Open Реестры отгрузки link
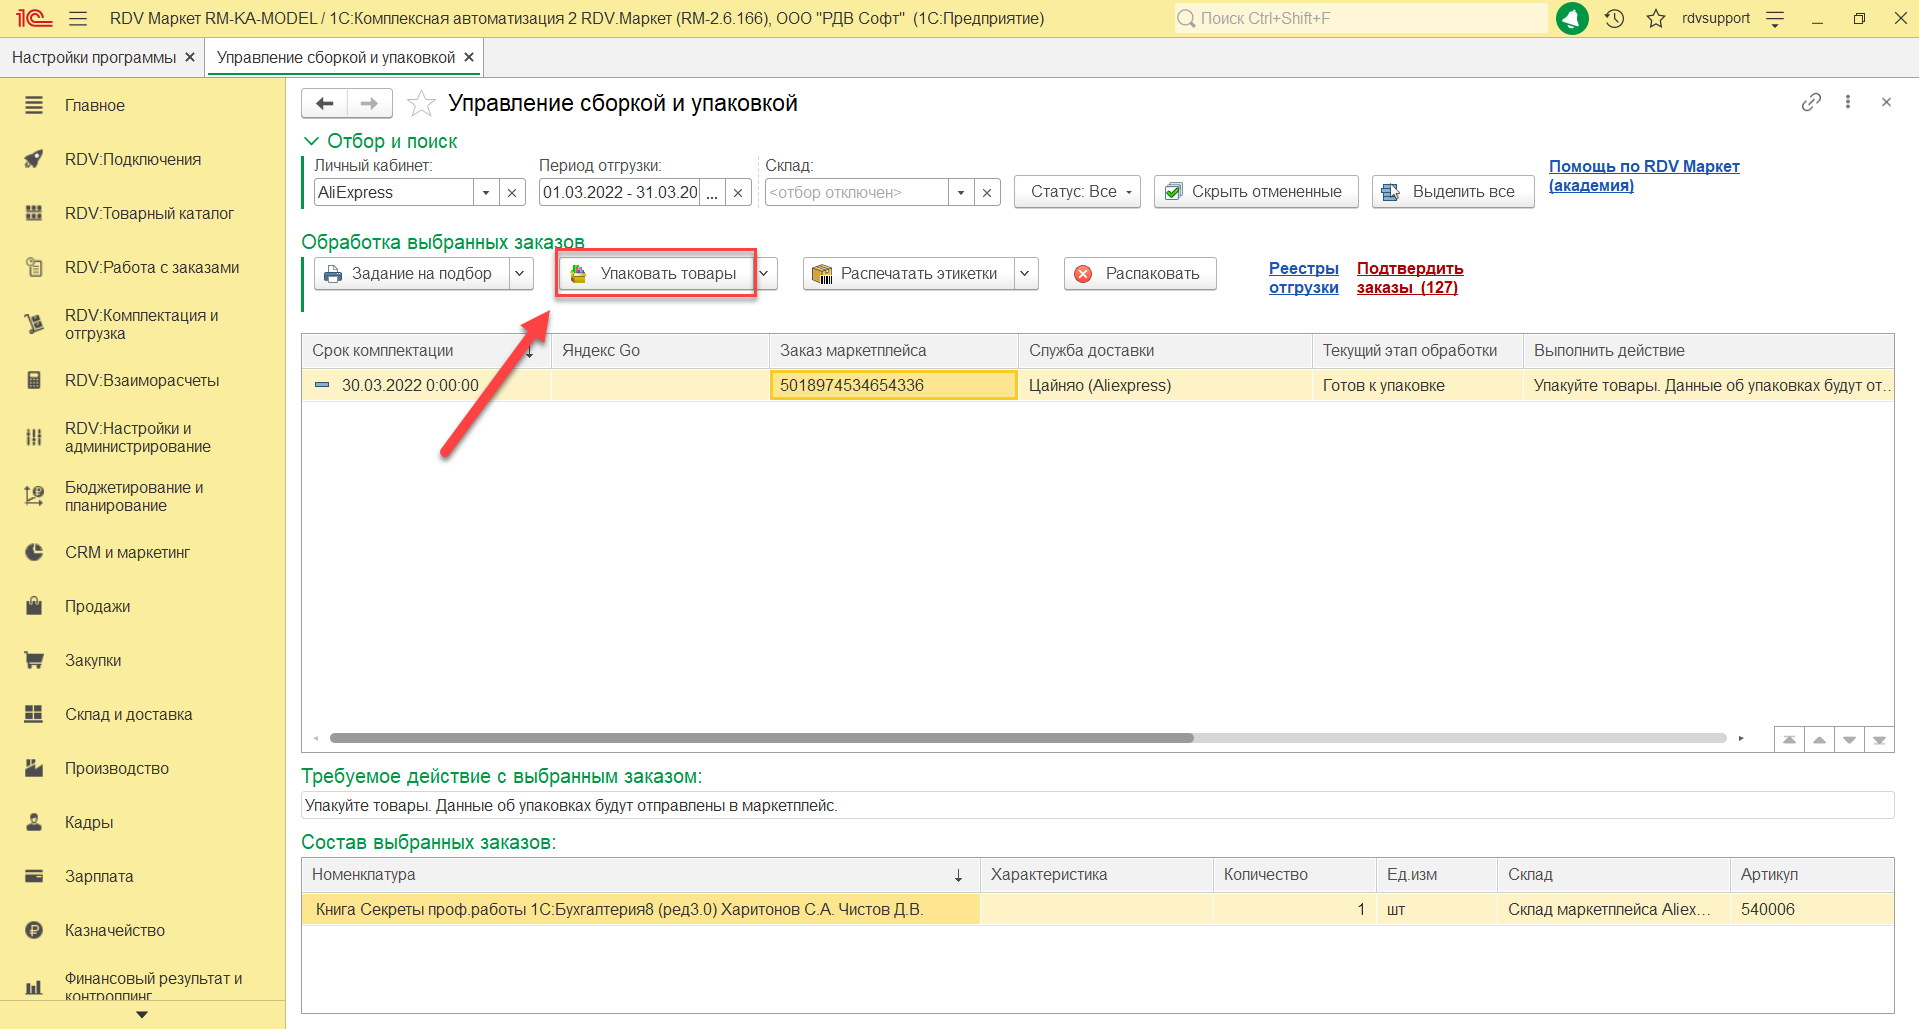This screenshot has height=1029, width=1919. point(1304,278)
